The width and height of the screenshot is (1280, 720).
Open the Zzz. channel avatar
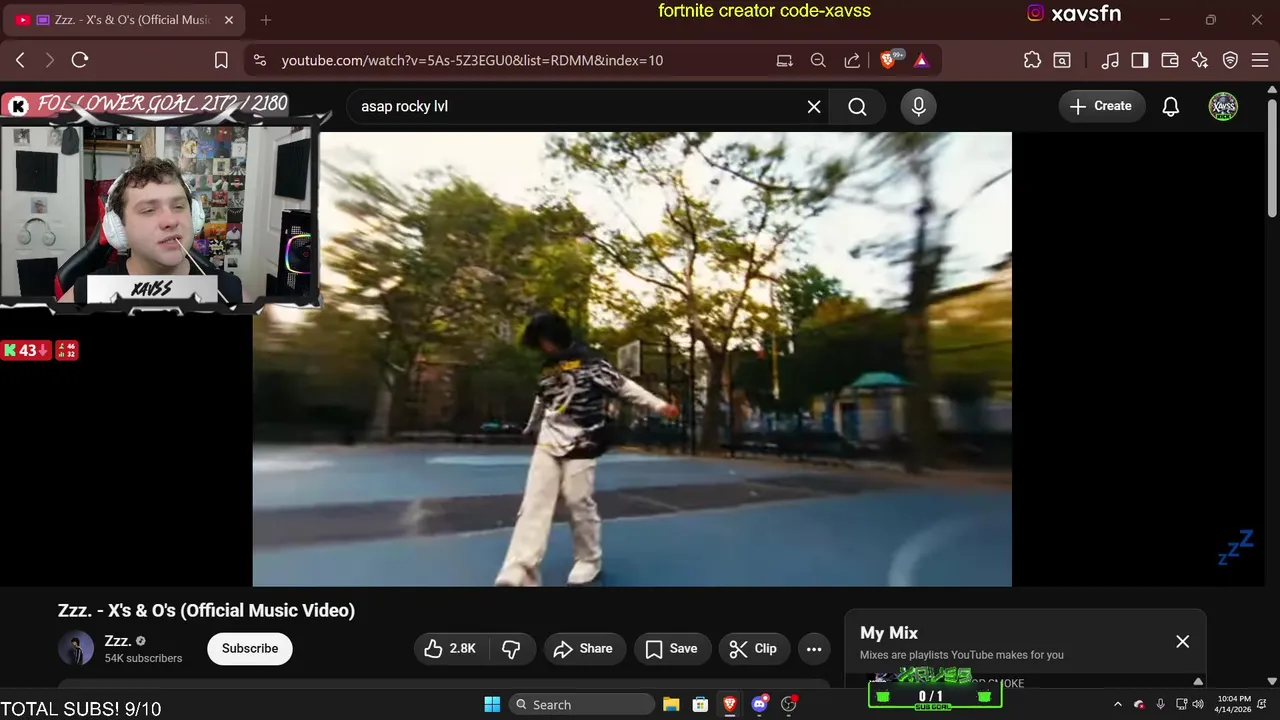(75, 648)
